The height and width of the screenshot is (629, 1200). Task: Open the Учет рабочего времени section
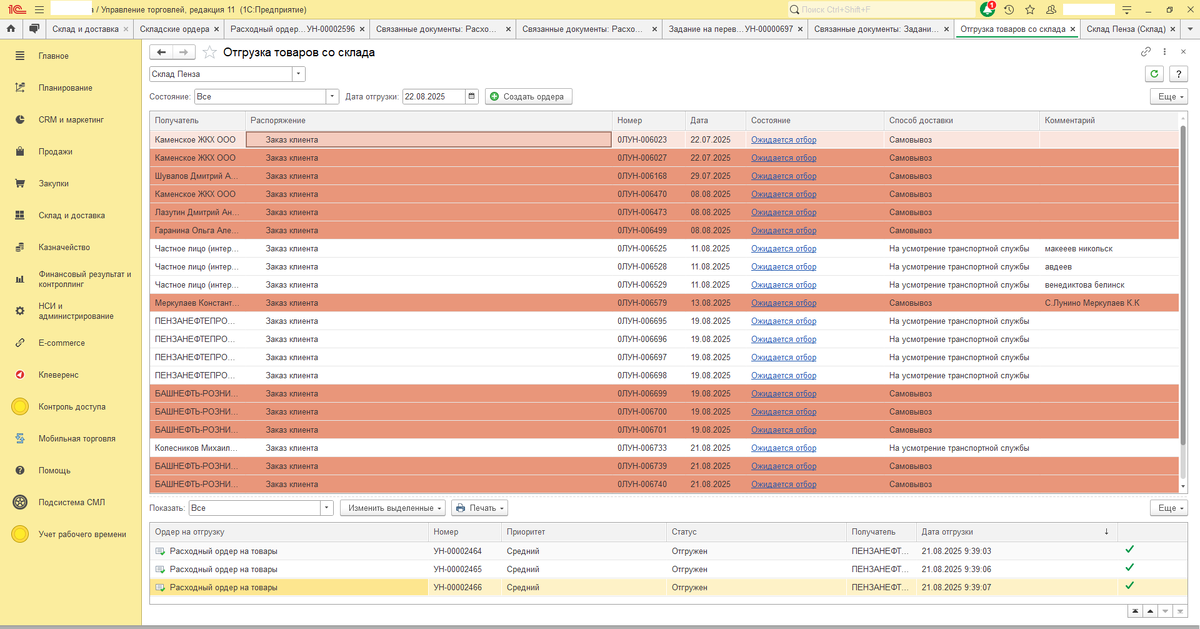click(x=70, y=534)
